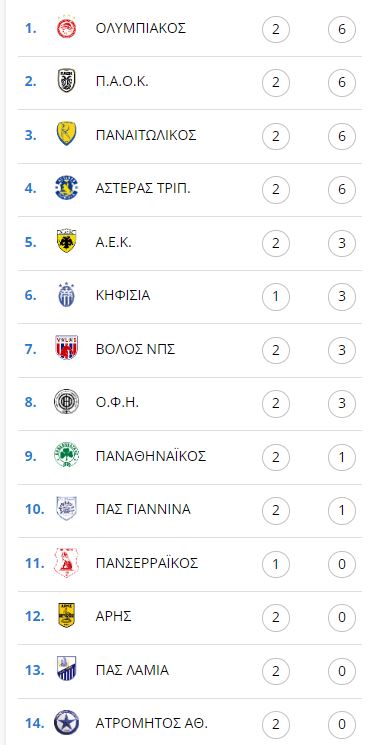Click the ΟΛΥΜΠΙΑΚΟΣ team name

141,29
